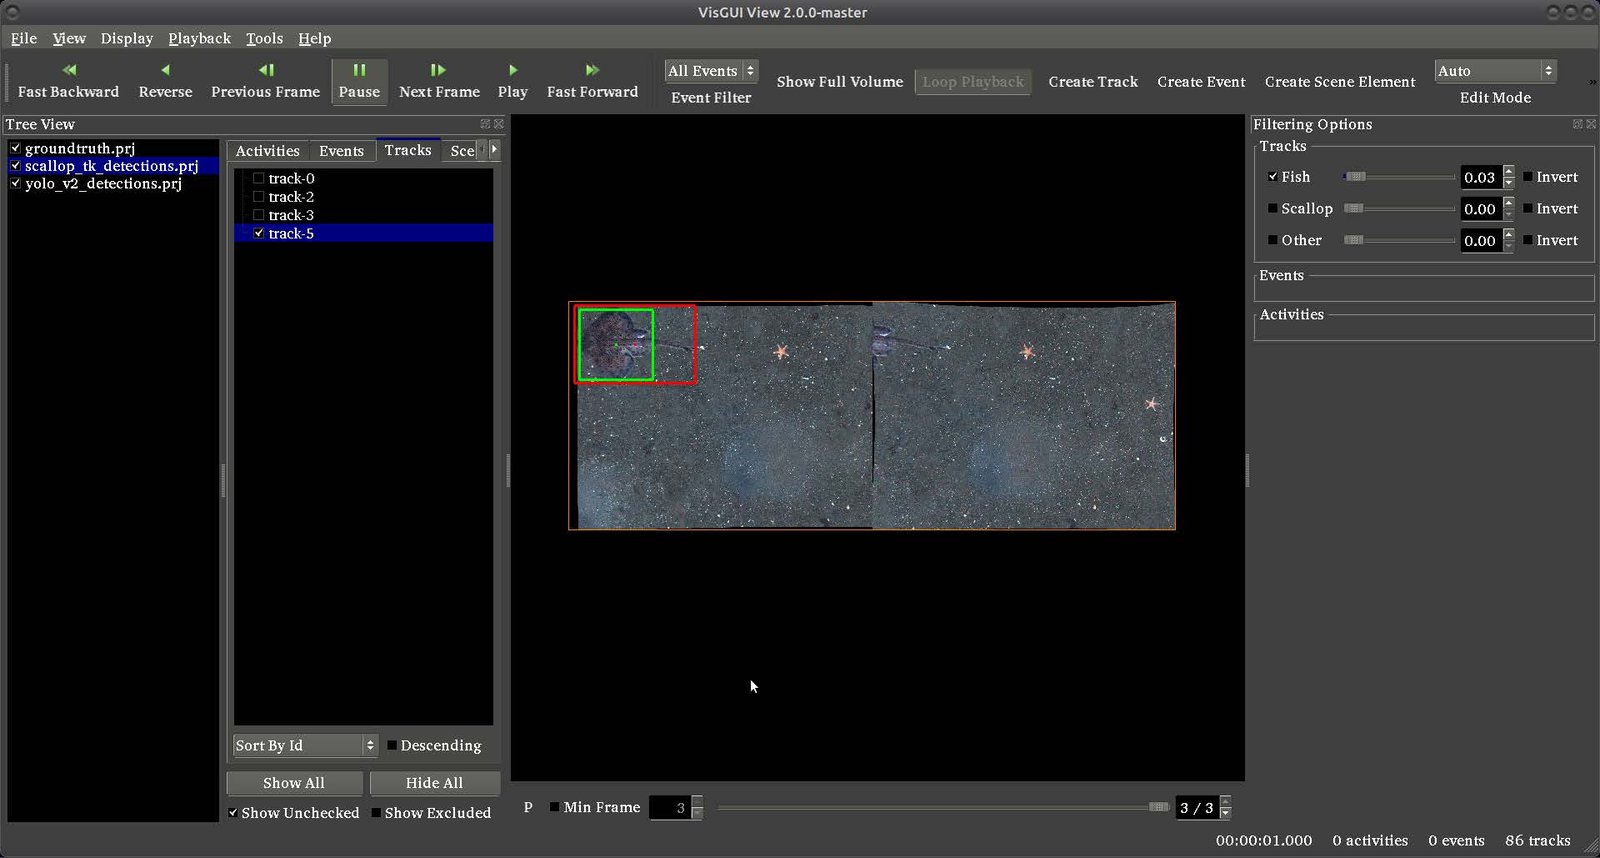1600x858 pixels.
Task: Start playback with the Play icon
Action: [513, 70]
